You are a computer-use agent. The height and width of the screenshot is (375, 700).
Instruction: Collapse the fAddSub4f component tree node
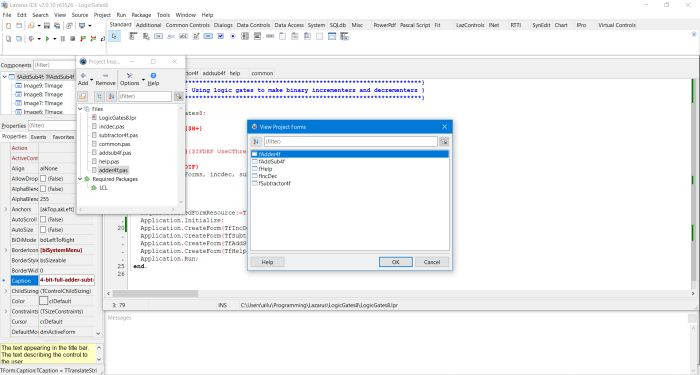(x=4, y=77)
